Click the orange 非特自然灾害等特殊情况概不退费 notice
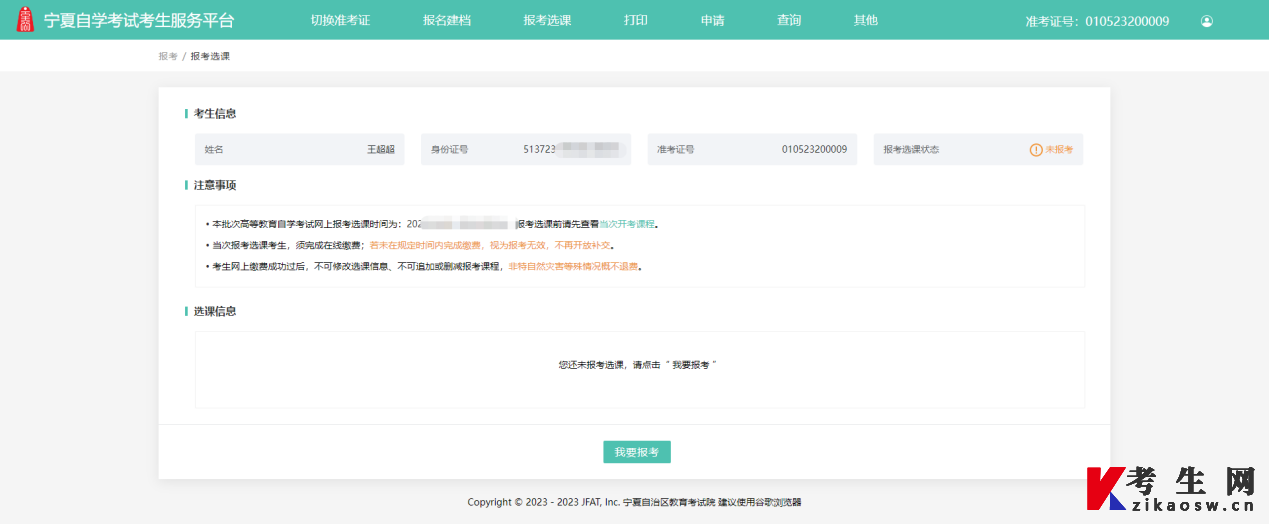The width and height of the screenshot is (1269, 524). tap(573, 267)
